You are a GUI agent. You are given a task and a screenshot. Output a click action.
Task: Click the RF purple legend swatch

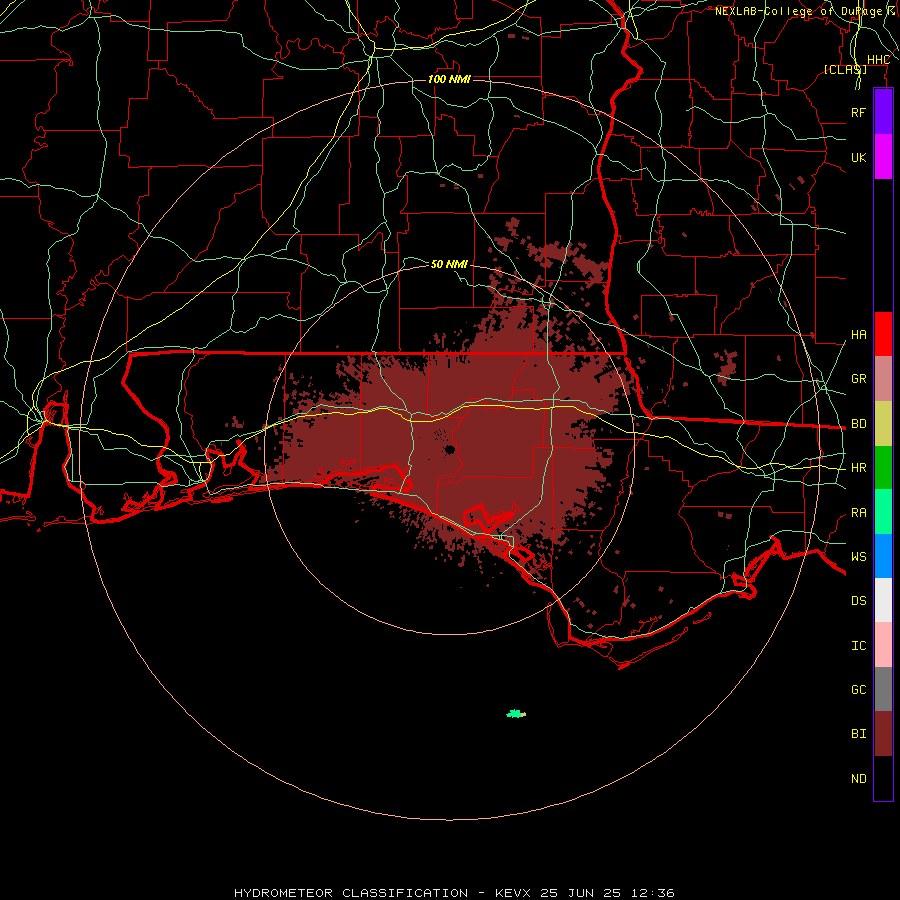(883, 112)
